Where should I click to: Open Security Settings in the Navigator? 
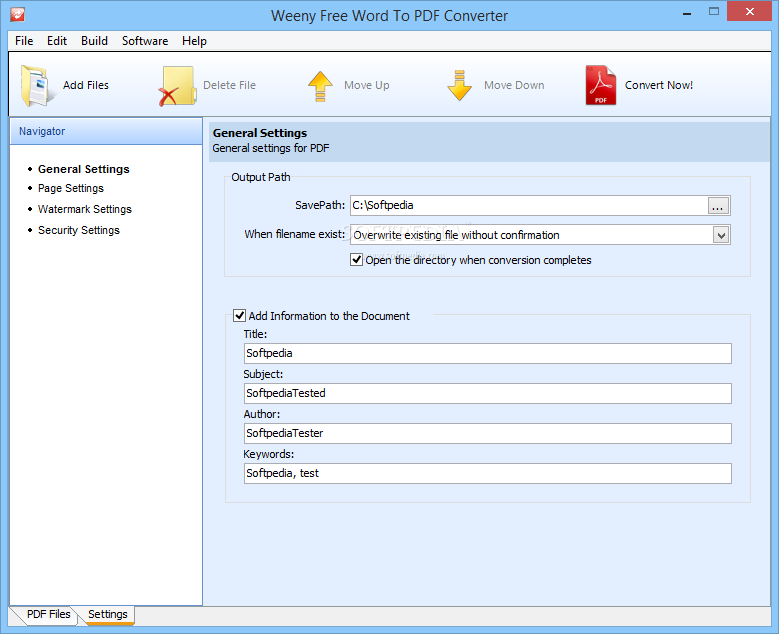pyautogui.click(x=78, y=230)
